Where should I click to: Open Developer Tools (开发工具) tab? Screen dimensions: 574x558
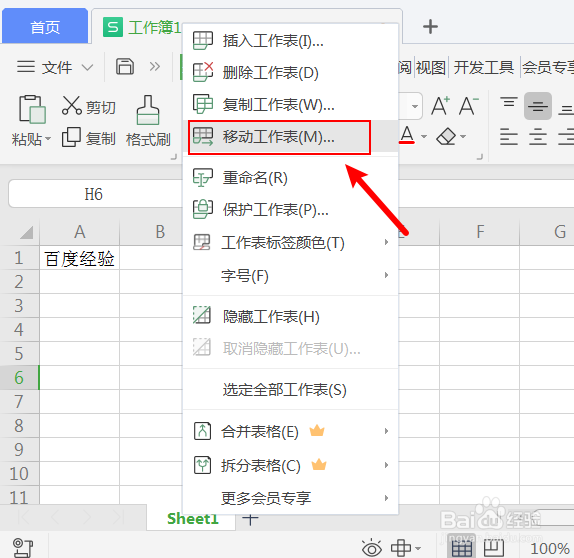(484, 67)
